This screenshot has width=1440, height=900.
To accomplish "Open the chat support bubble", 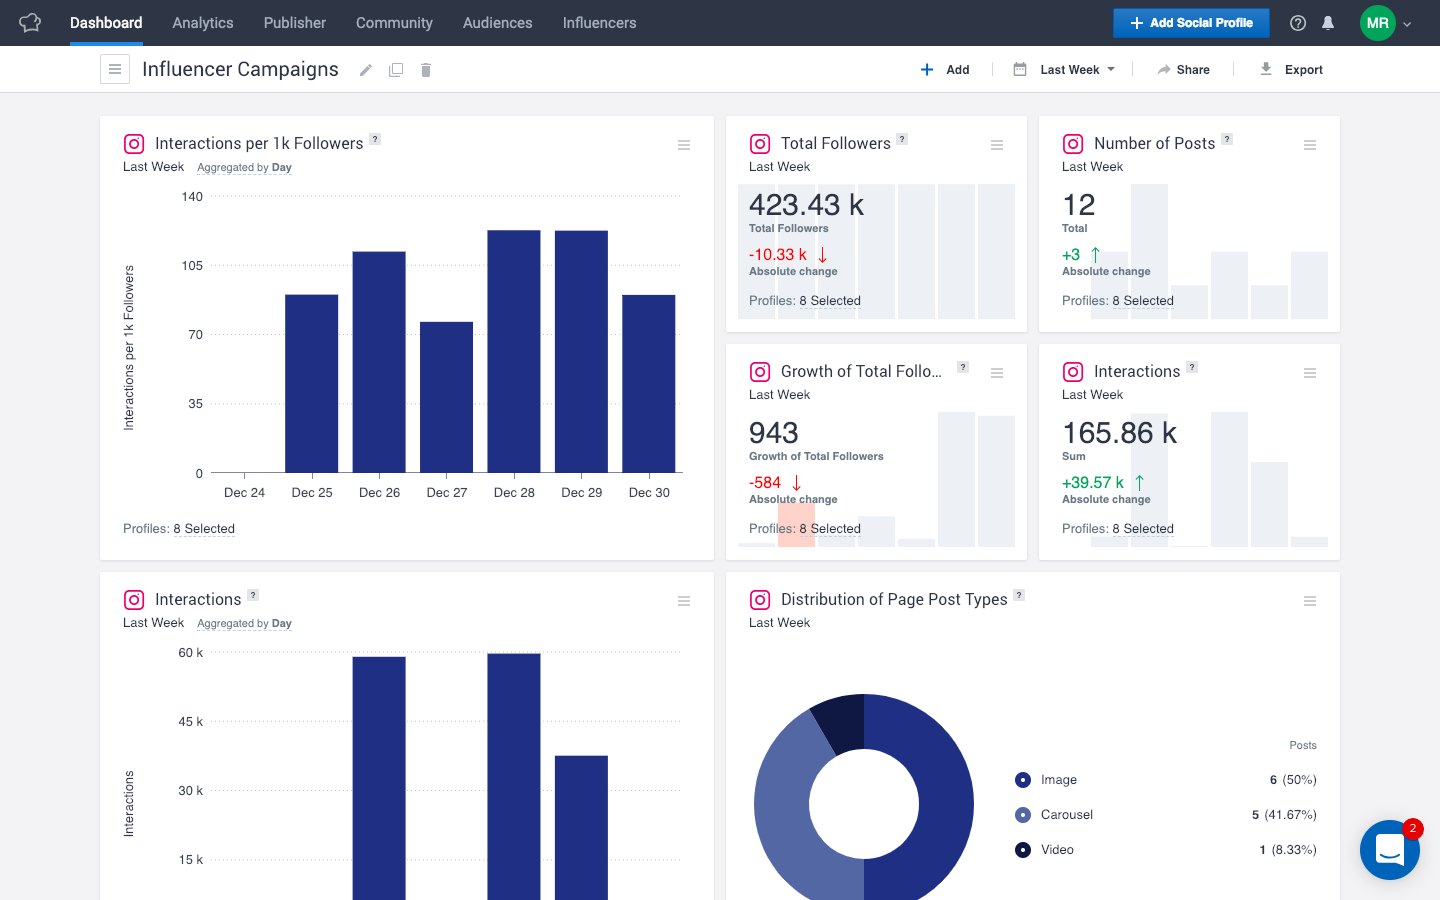I will point(1389,849).
